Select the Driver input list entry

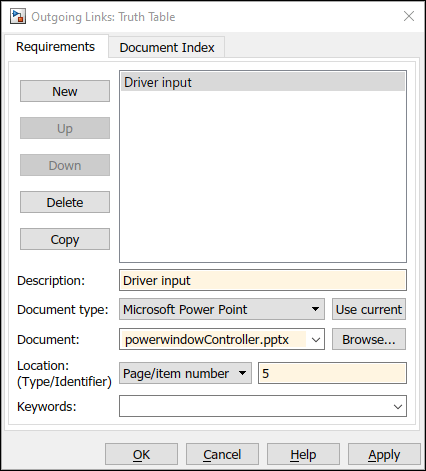pos(263,82)
